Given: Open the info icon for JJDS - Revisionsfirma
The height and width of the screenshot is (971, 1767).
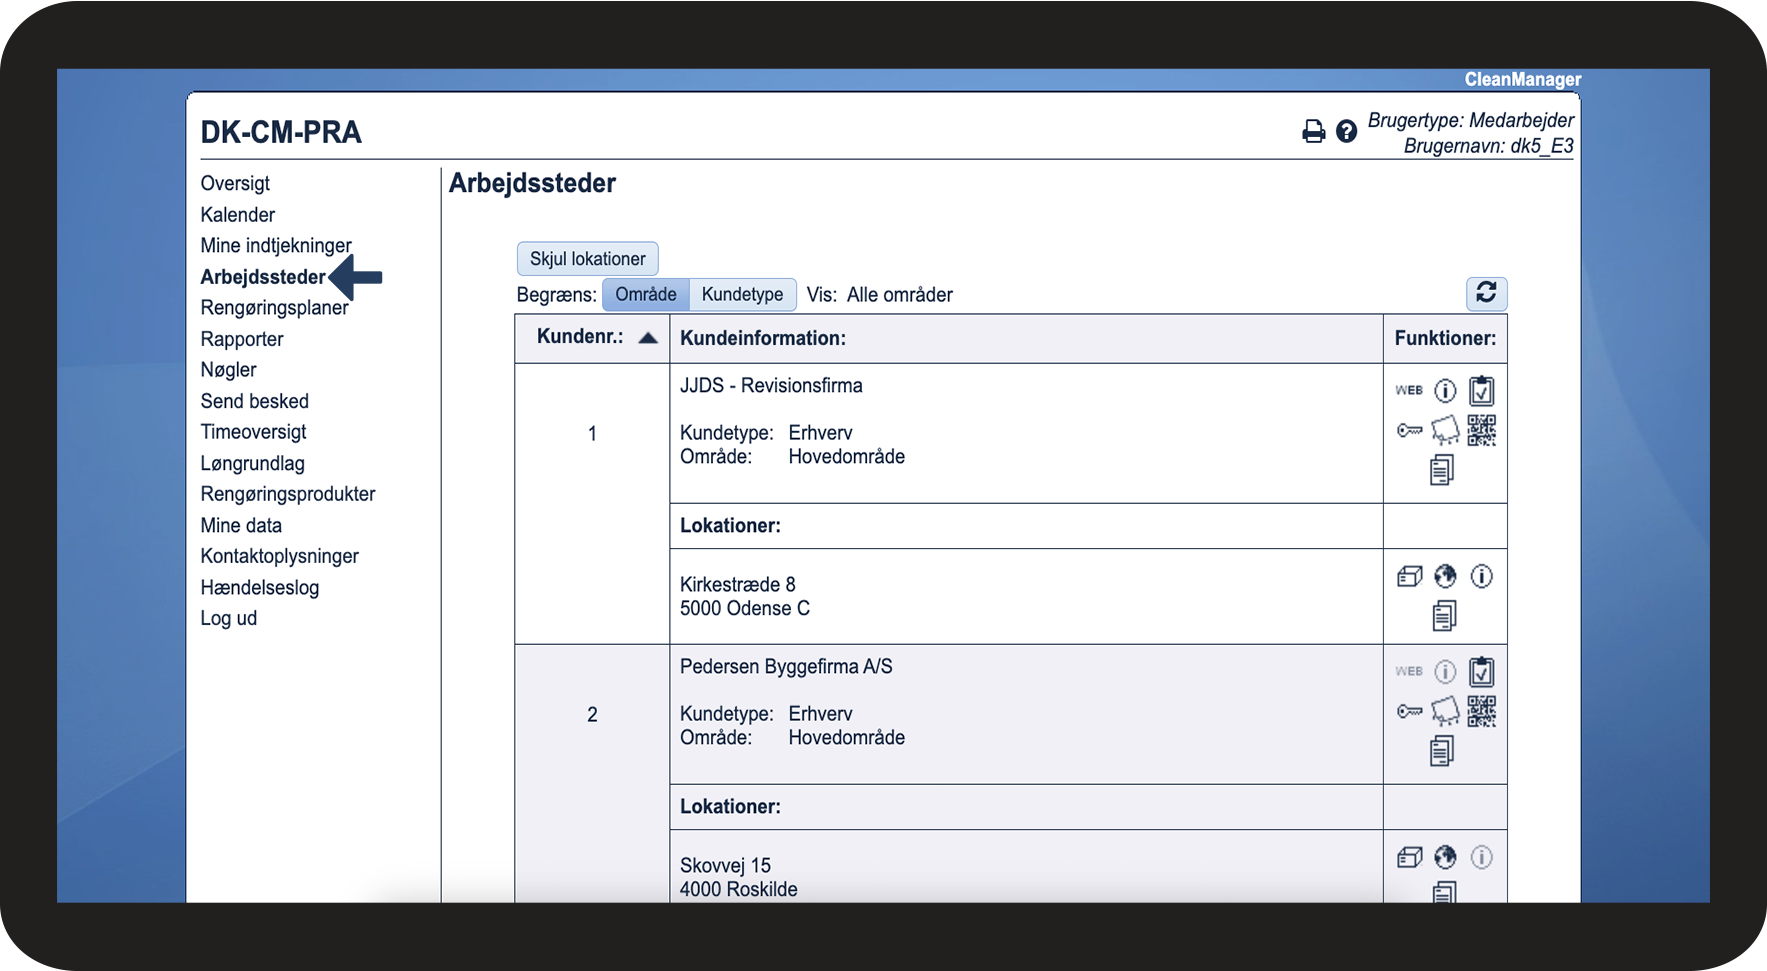Looking at the screenshot, I should 1445,390.
